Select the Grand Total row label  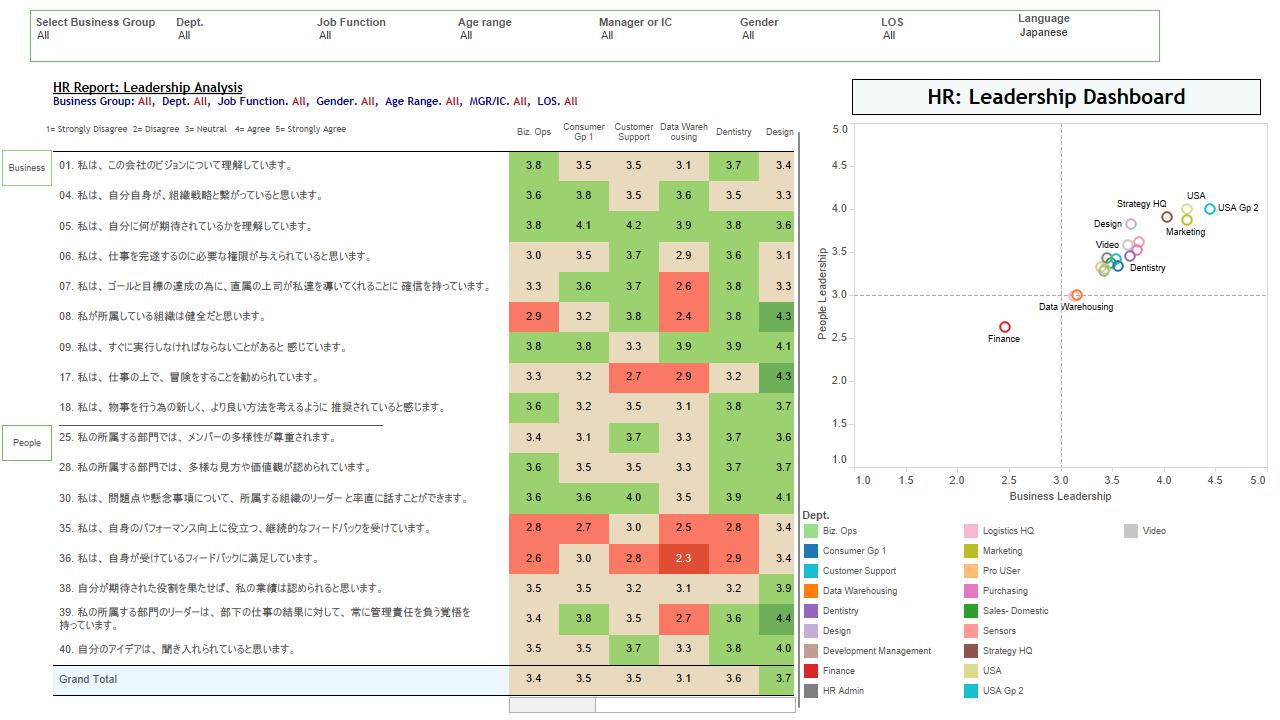click(88, 680)
